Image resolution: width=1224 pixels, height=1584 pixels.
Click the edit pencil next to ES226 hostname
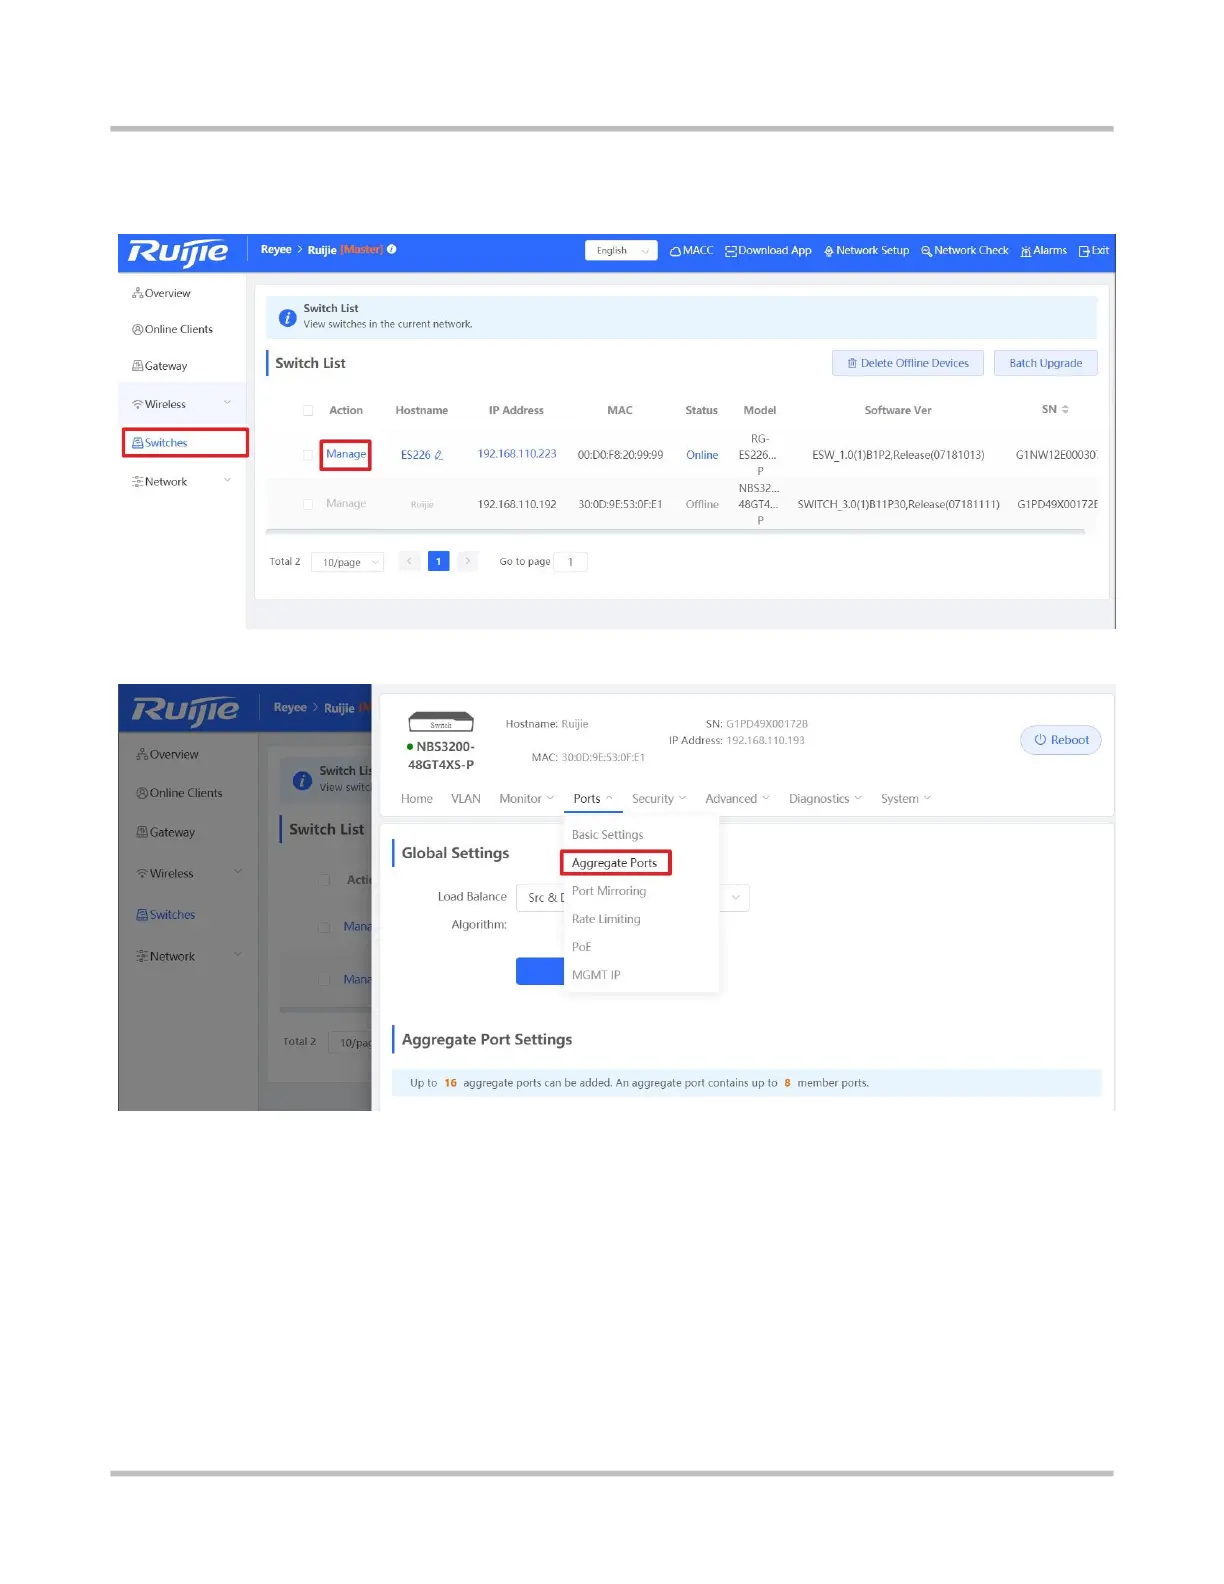438,455
